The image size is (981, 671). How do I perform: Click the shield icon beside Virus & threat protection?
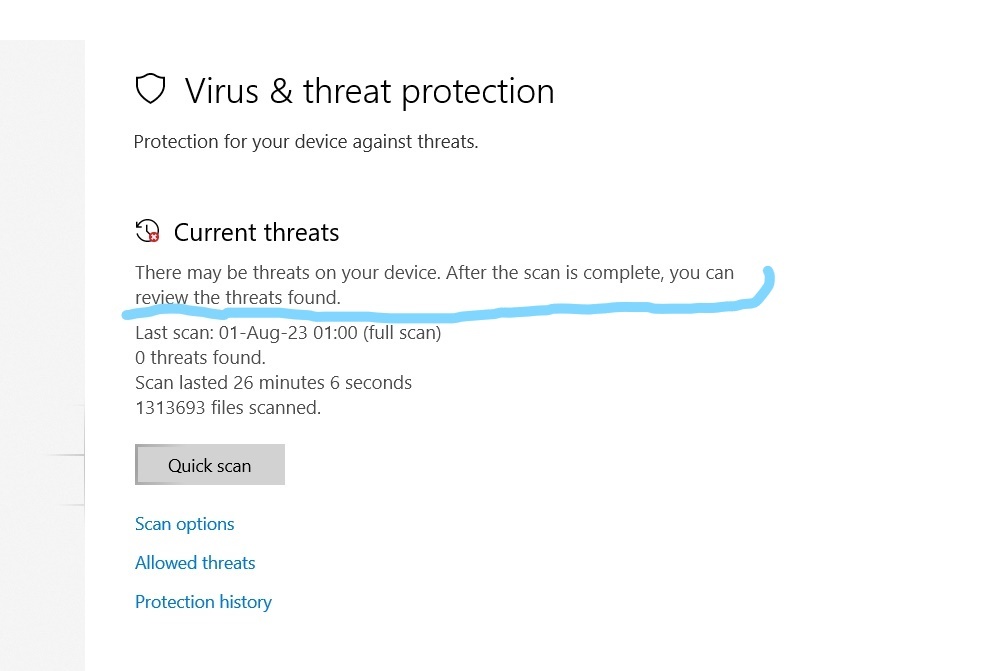point(150,89)
